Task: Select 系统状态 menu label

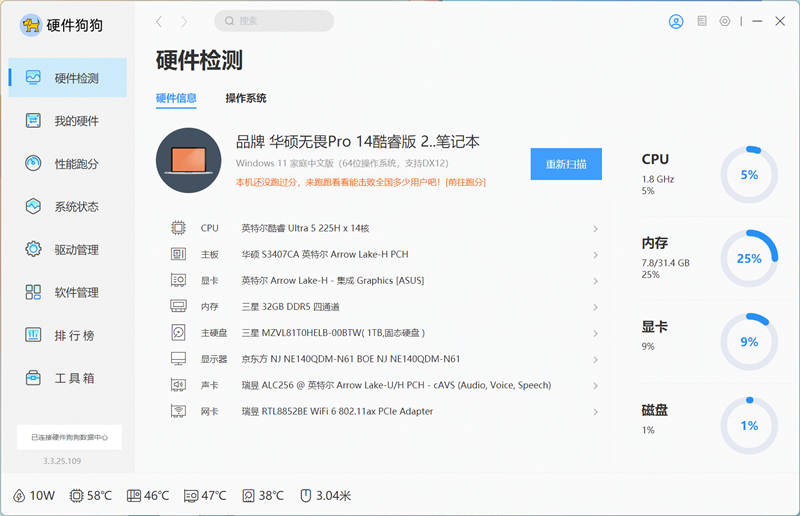Action: click(x=77, y=207)
